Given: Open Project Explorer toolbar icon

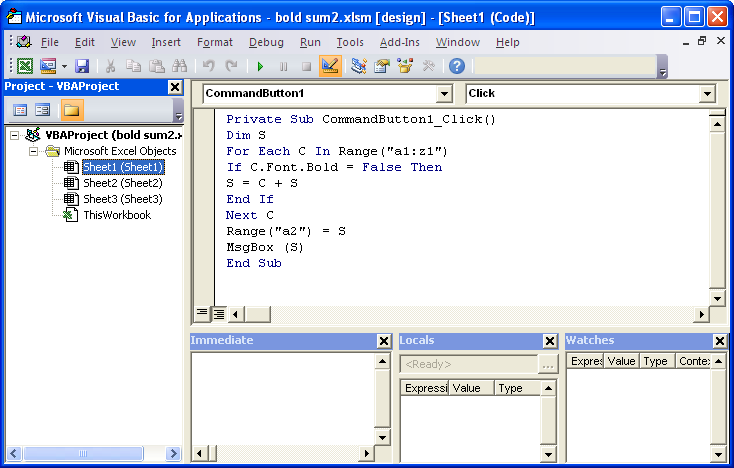Looking at the screenshot, I should click(x=359, y=66).
